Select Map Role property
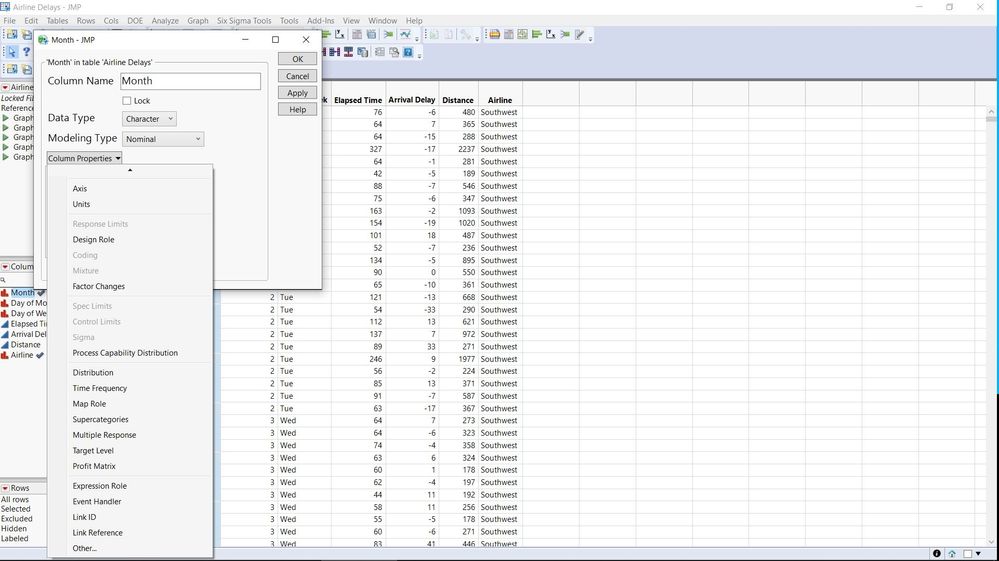999x561 pixels. [89, 404]
